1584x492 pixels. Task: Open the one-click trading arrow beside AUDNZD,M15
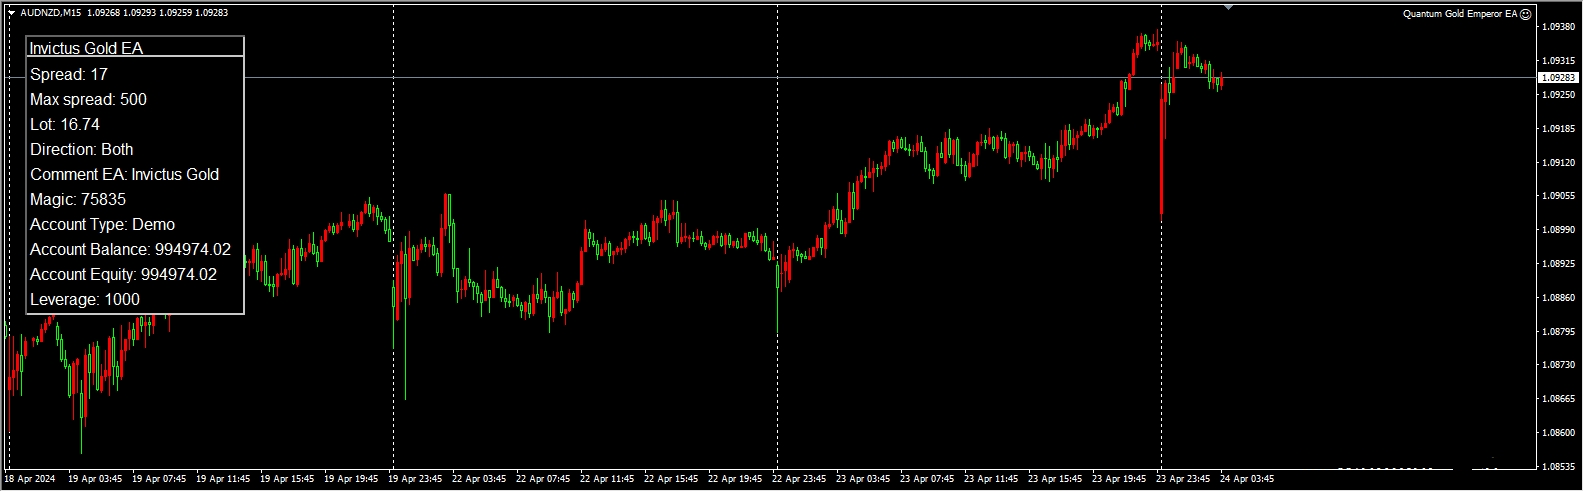click(11, 13)
